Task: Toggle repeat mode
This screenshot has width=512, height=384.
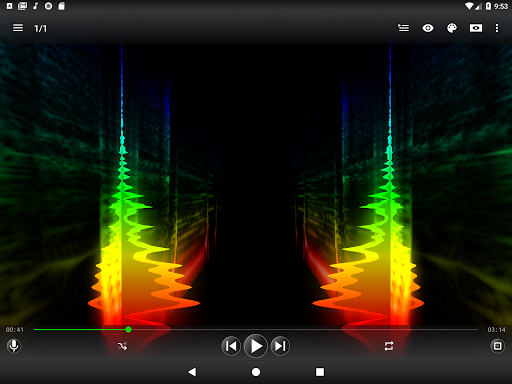Action: (x=389, y=346)
